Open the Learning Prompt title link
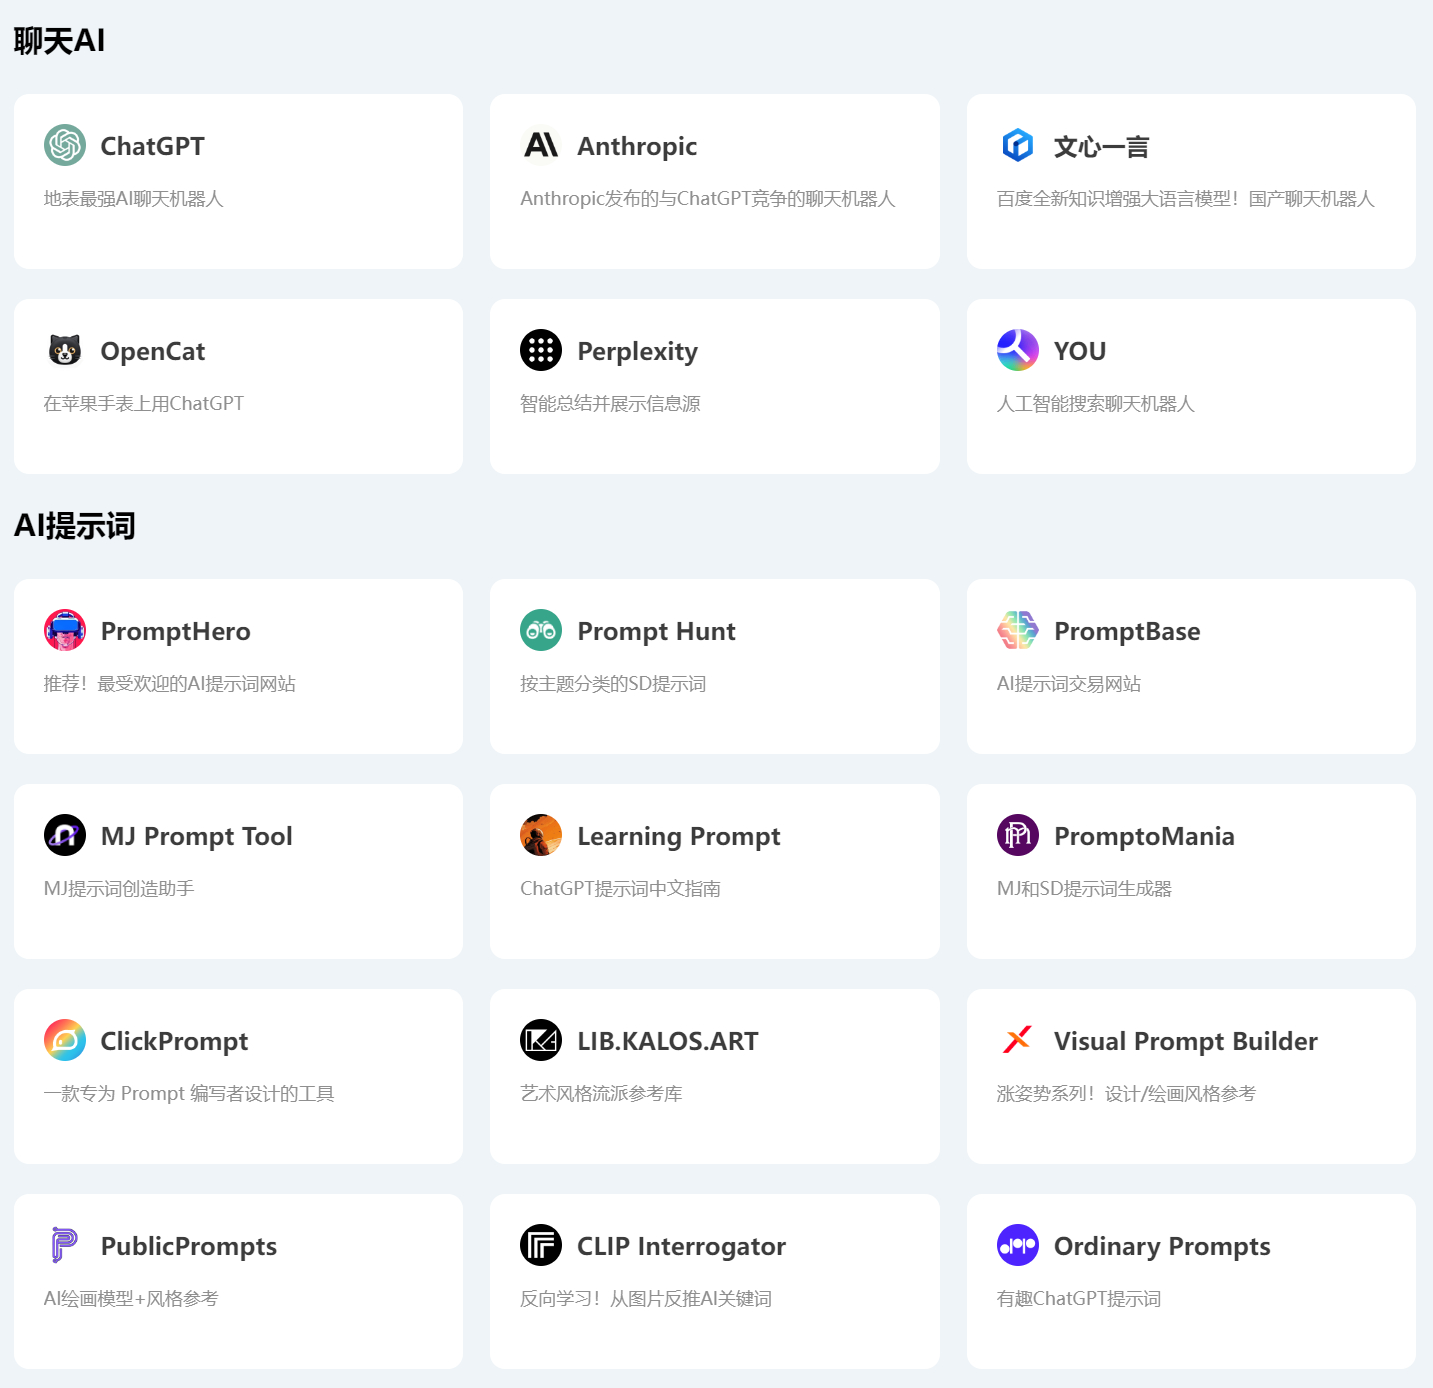The width and height of the screenshot is (1433, 1388). point(679,836)
